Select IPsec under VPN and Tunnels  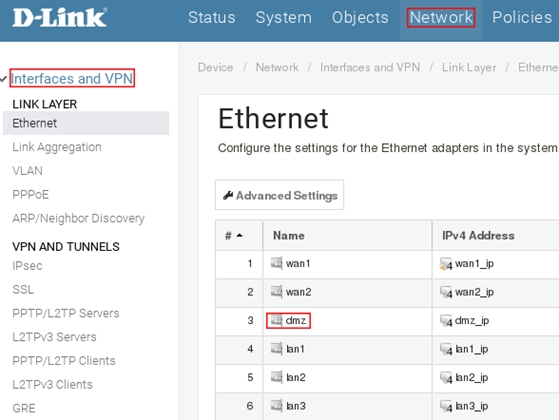click(27, 266)
